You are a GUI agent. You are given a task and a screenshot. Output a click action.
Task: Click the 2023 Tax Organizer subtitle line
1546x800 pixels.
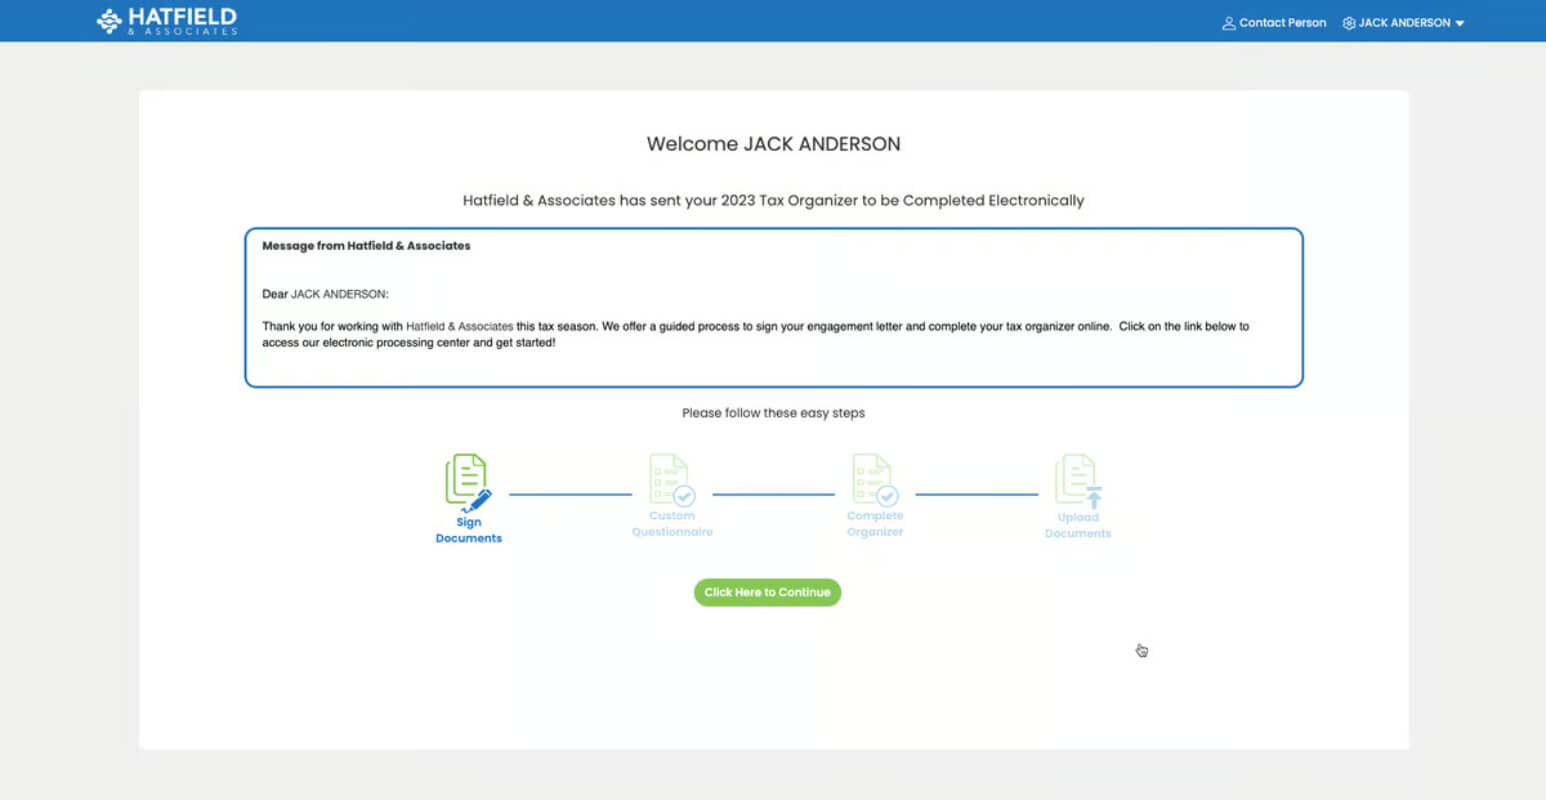[x=773, y=201]
